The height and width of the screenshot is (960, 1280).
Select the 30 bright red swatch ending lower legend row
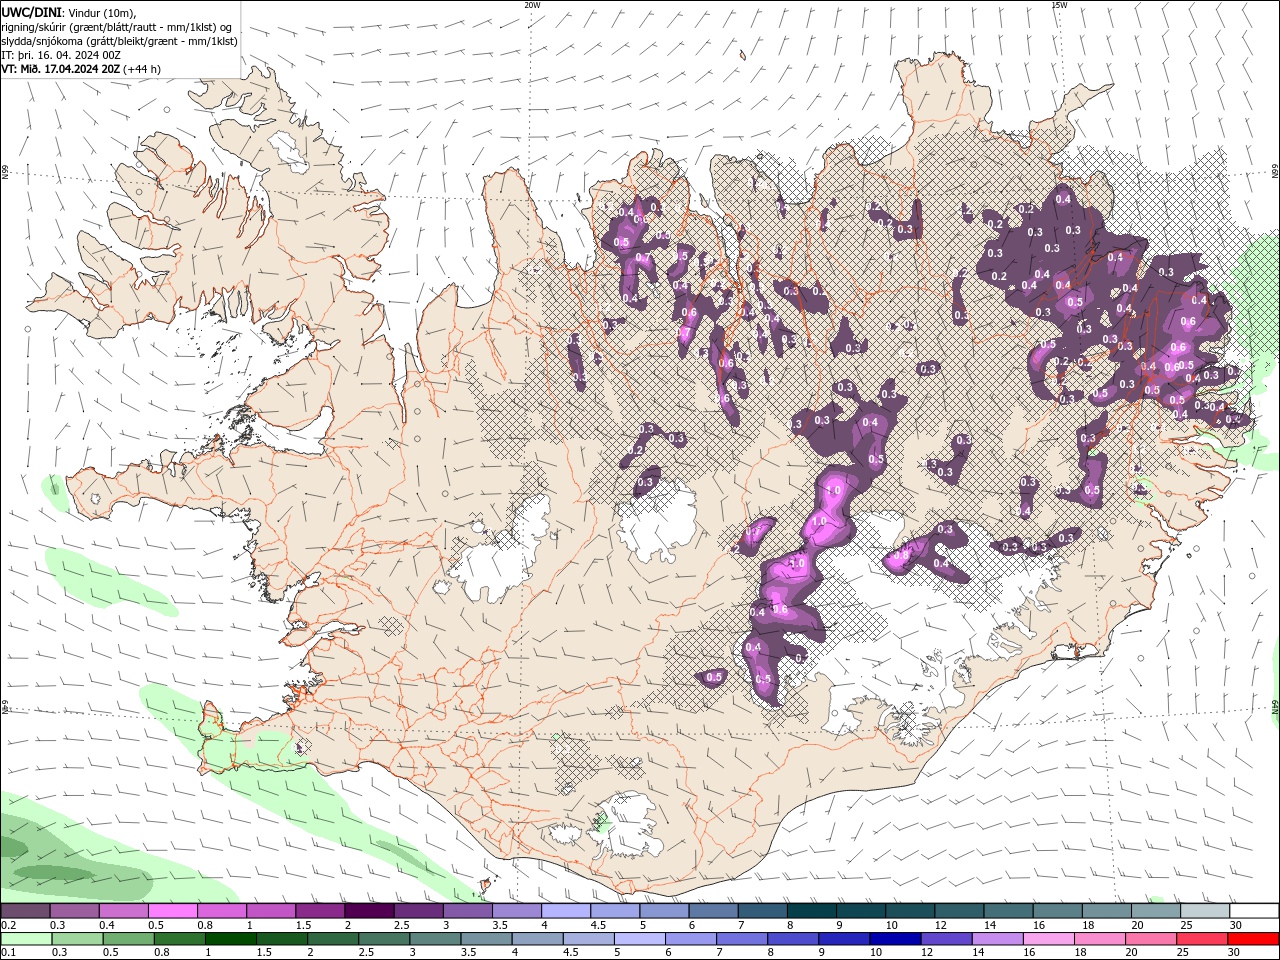coord(1253,939)
